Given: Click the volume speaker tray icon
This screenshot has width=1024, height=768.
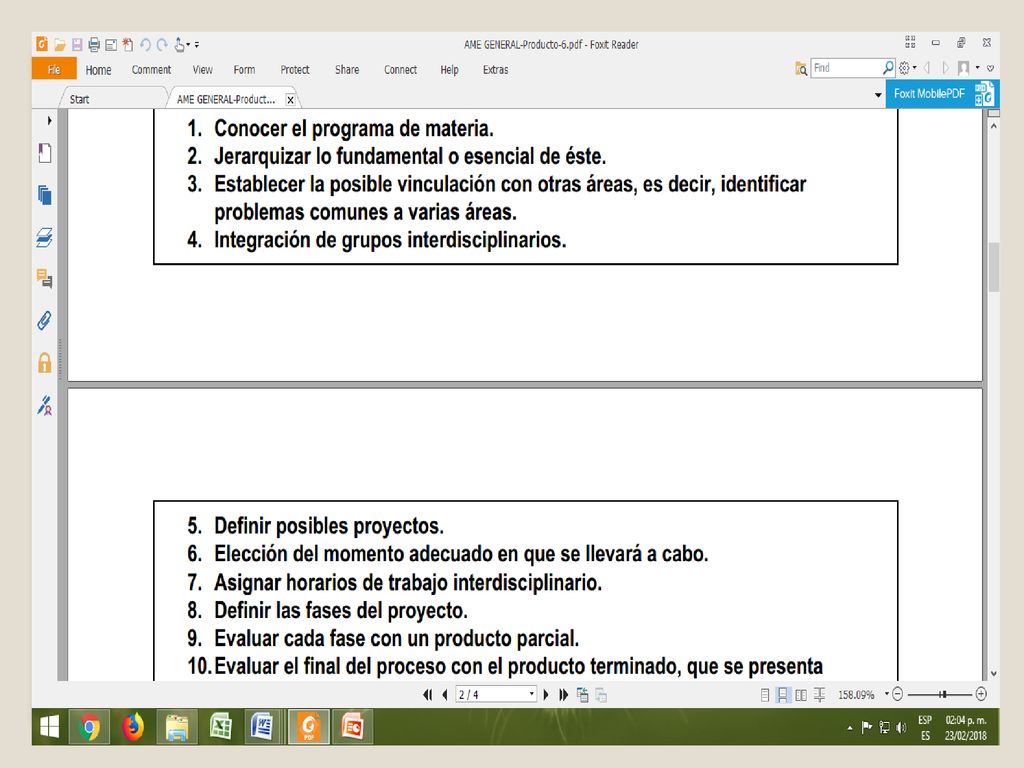Looking at the screenshot, I should pos(902,727).
